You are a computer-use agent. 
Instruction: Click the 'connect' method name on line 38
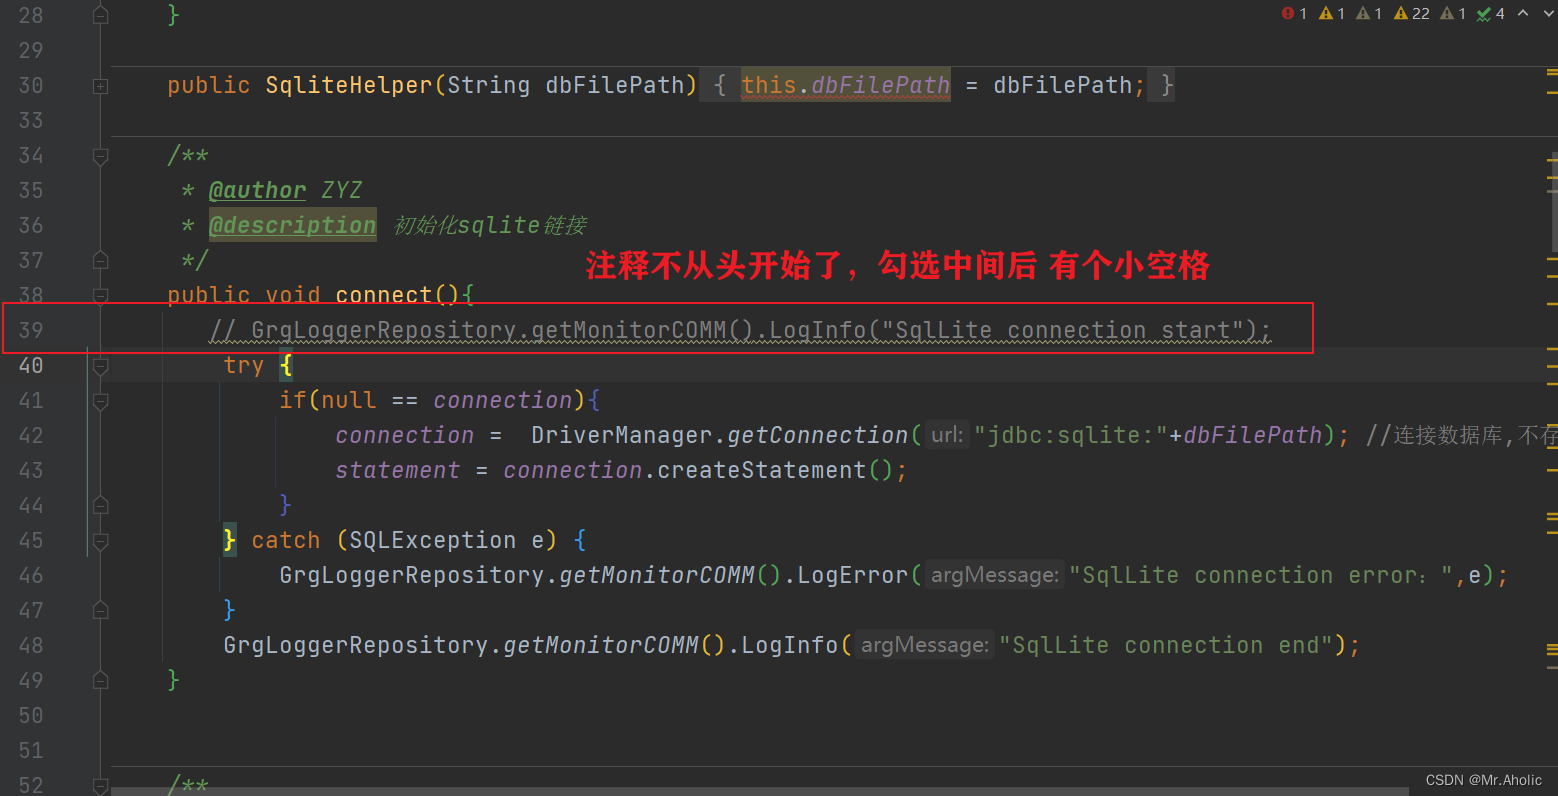click(x=384, y=295)
